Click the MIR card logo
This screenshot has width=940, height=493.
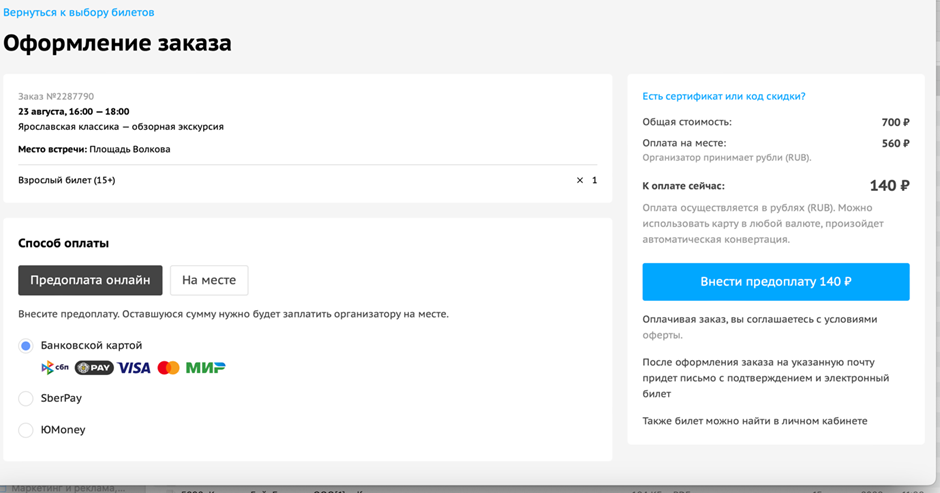tap(206, 368)
